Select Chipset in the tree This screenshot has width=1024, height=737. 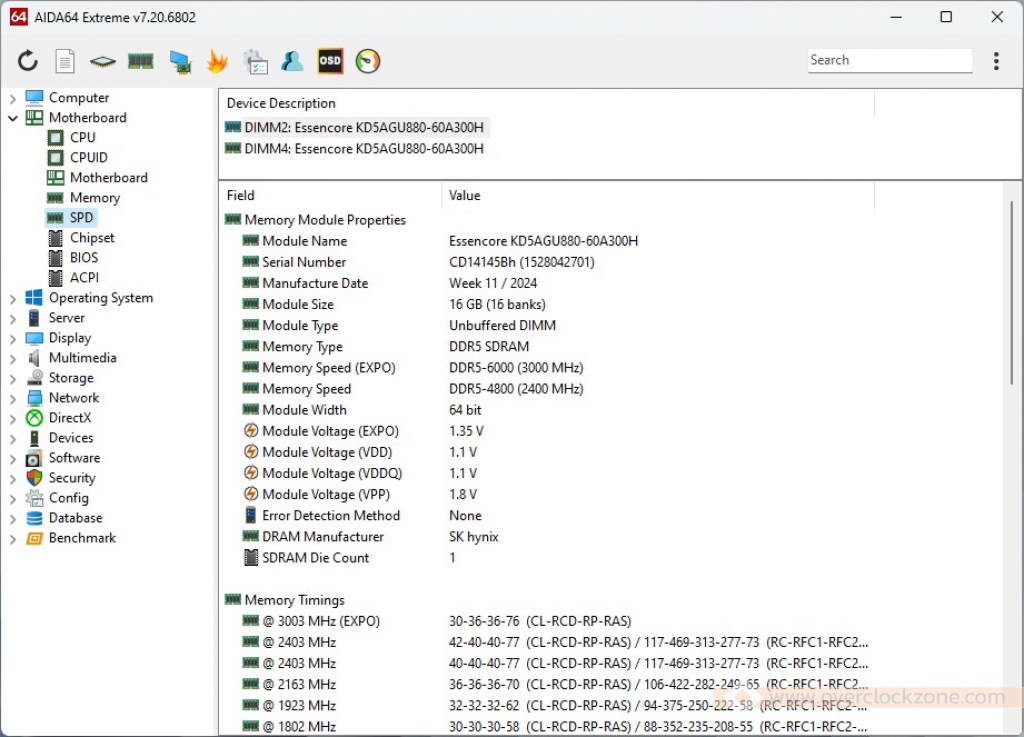pos(92,238)
